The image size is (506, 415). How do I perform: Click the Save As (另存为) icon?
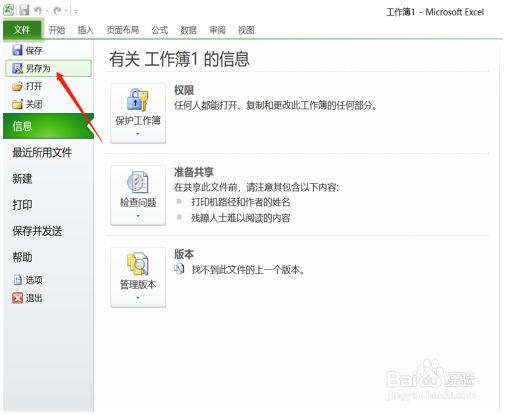(17, 68)
